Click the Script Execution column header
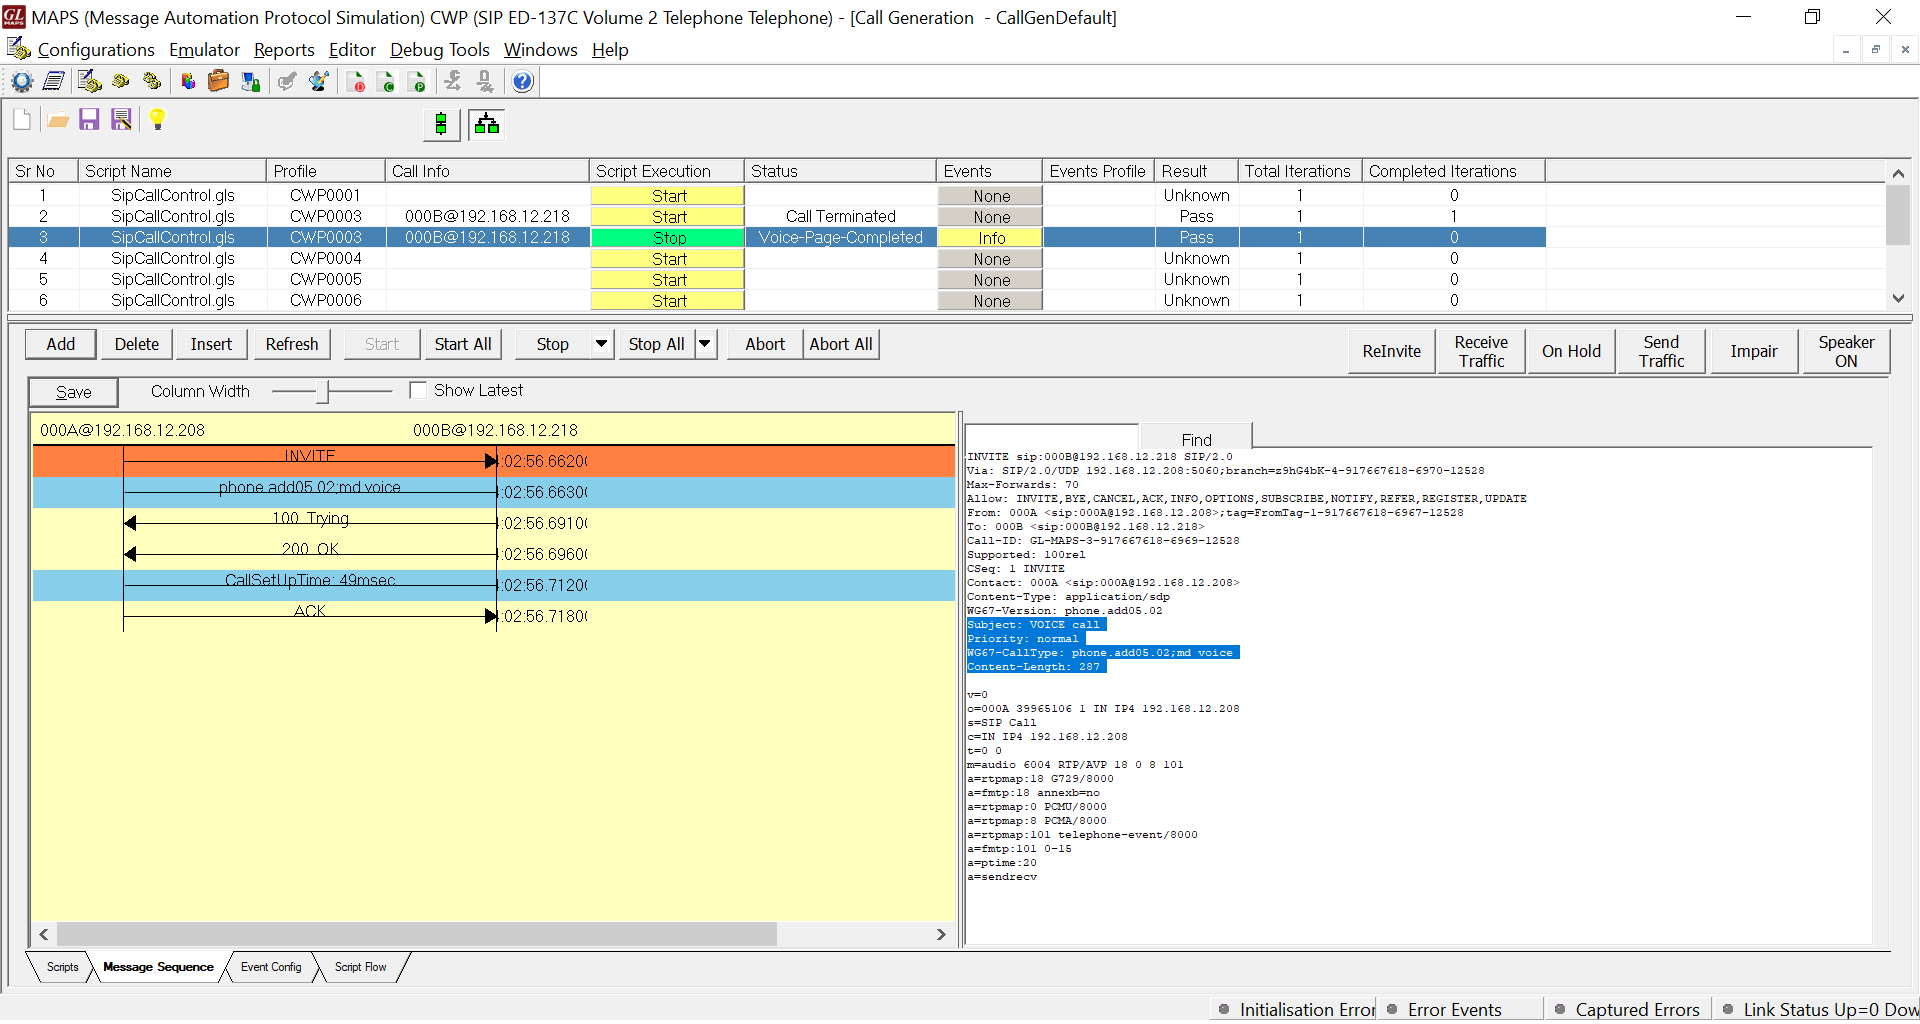Viewport: 1920px width, 1024px height. pyautogui.click(x=666, y=171)
